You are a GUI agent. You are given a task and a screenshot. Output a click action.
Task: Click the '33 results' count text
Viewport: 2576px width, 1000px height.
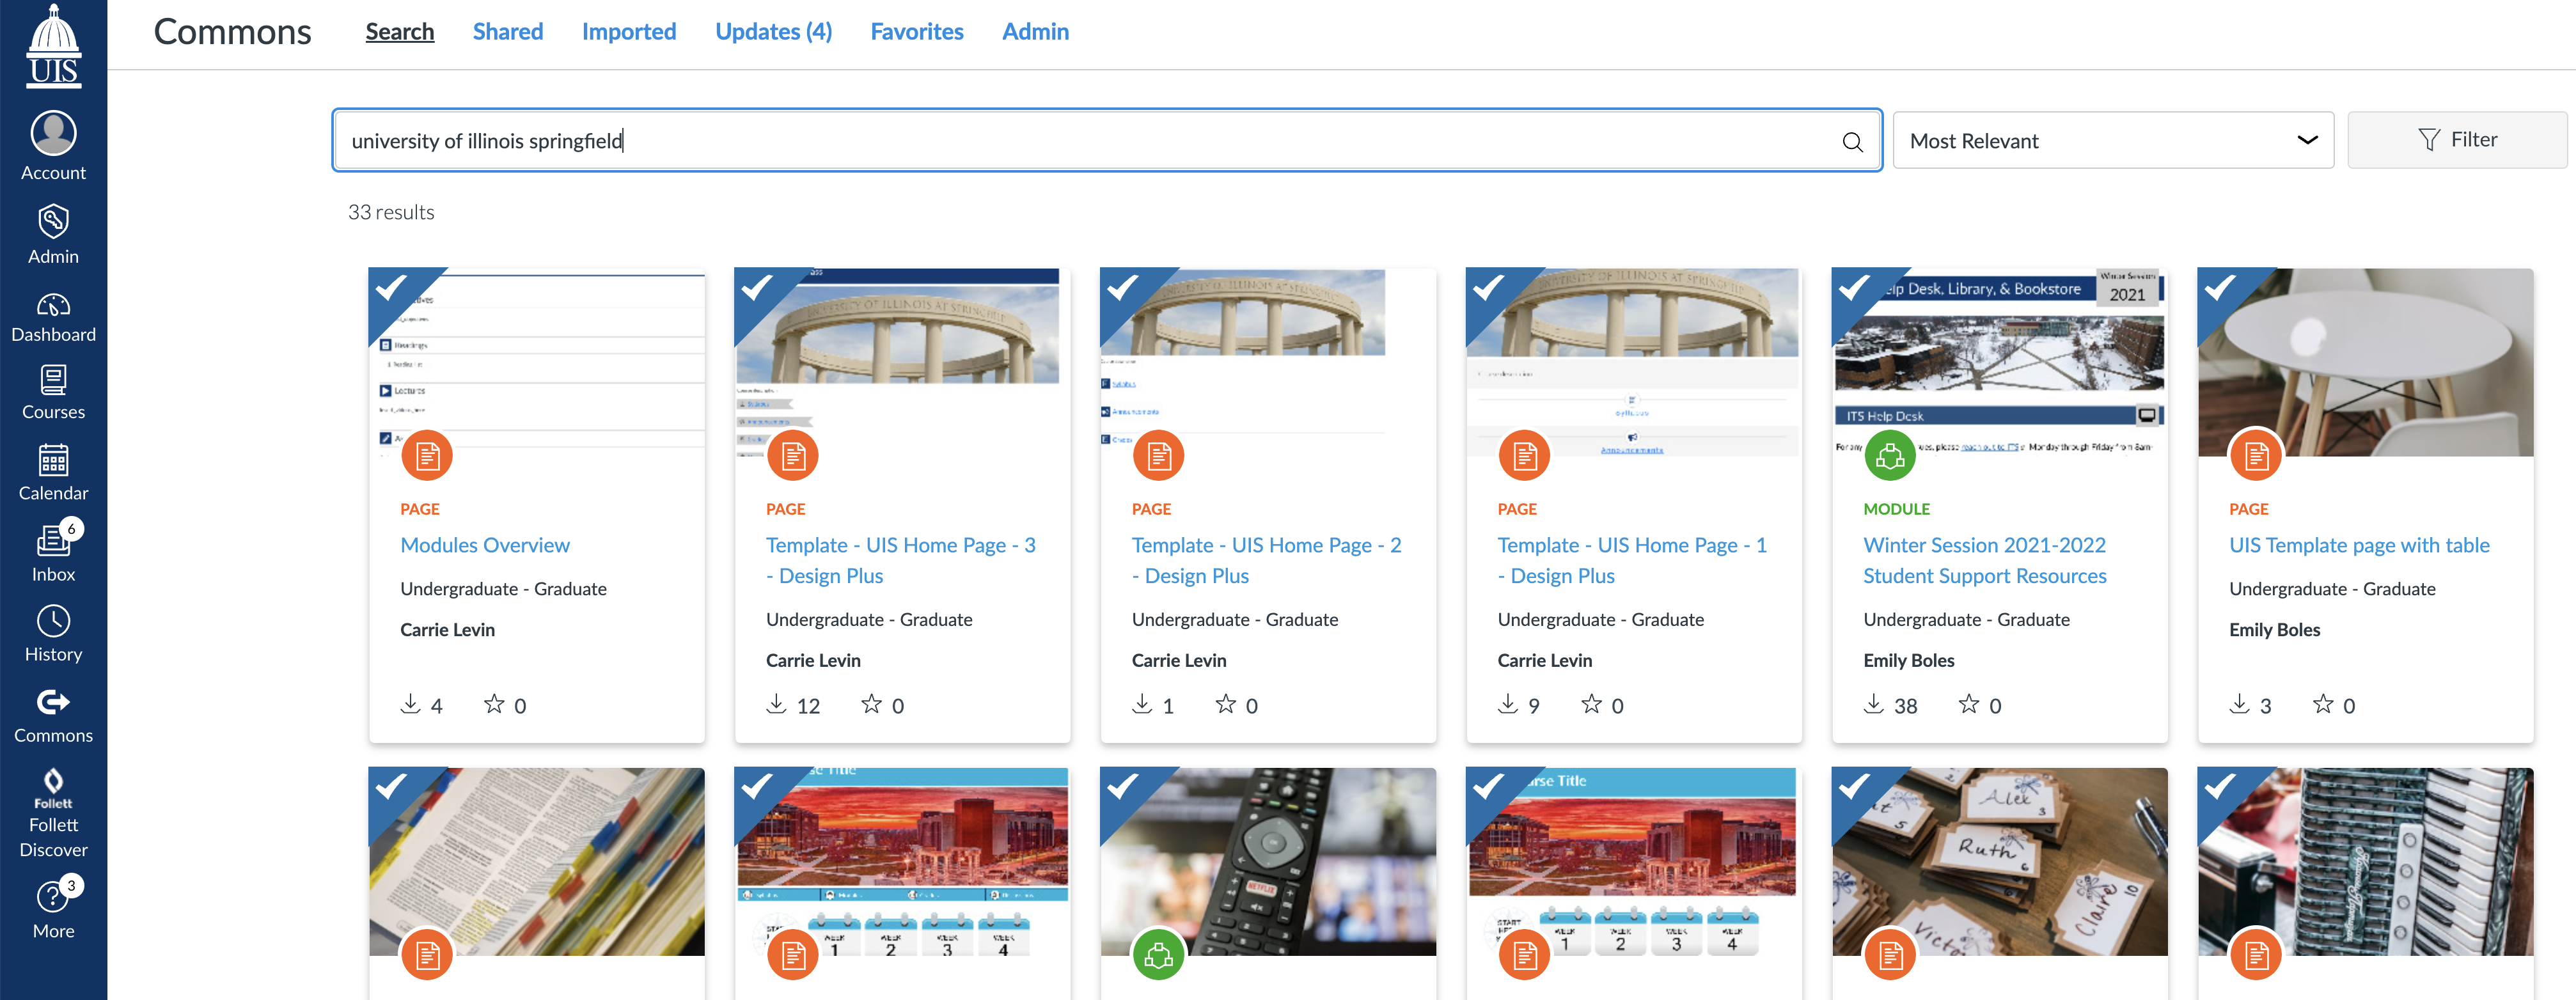(391, 212)
